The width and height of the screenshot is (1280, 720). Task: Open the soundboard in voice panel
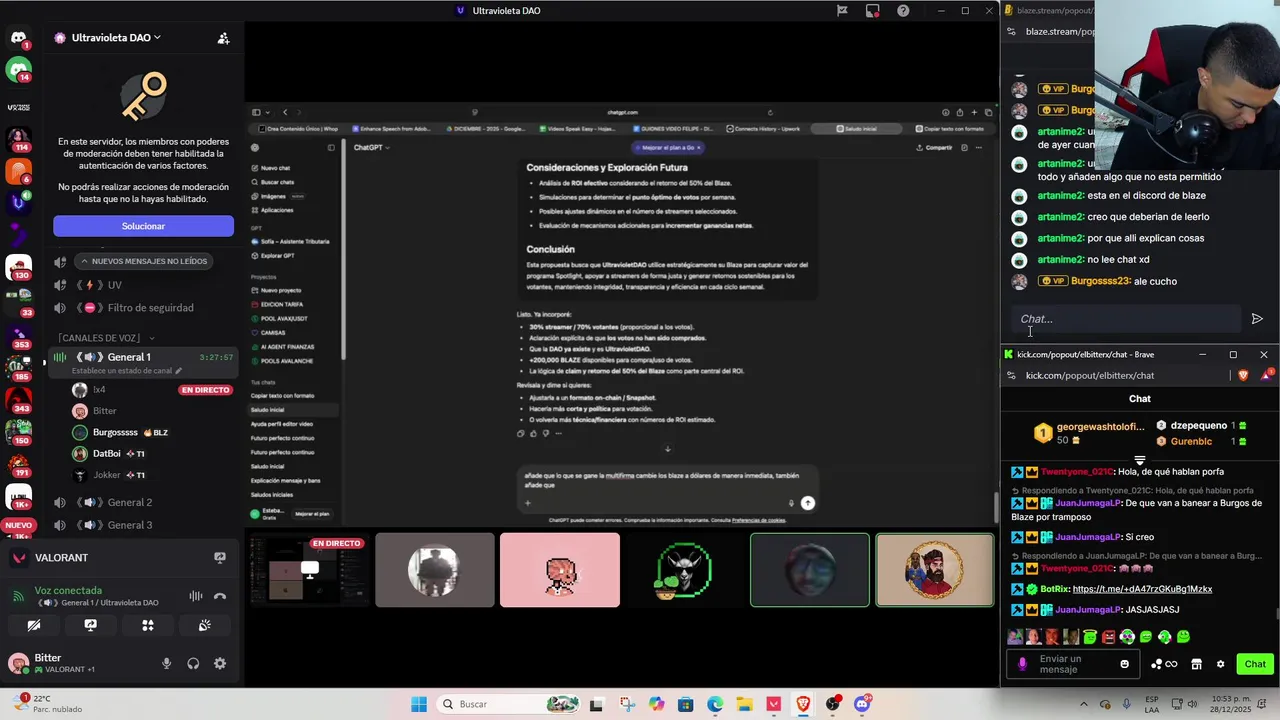click(x=205, y=625)
